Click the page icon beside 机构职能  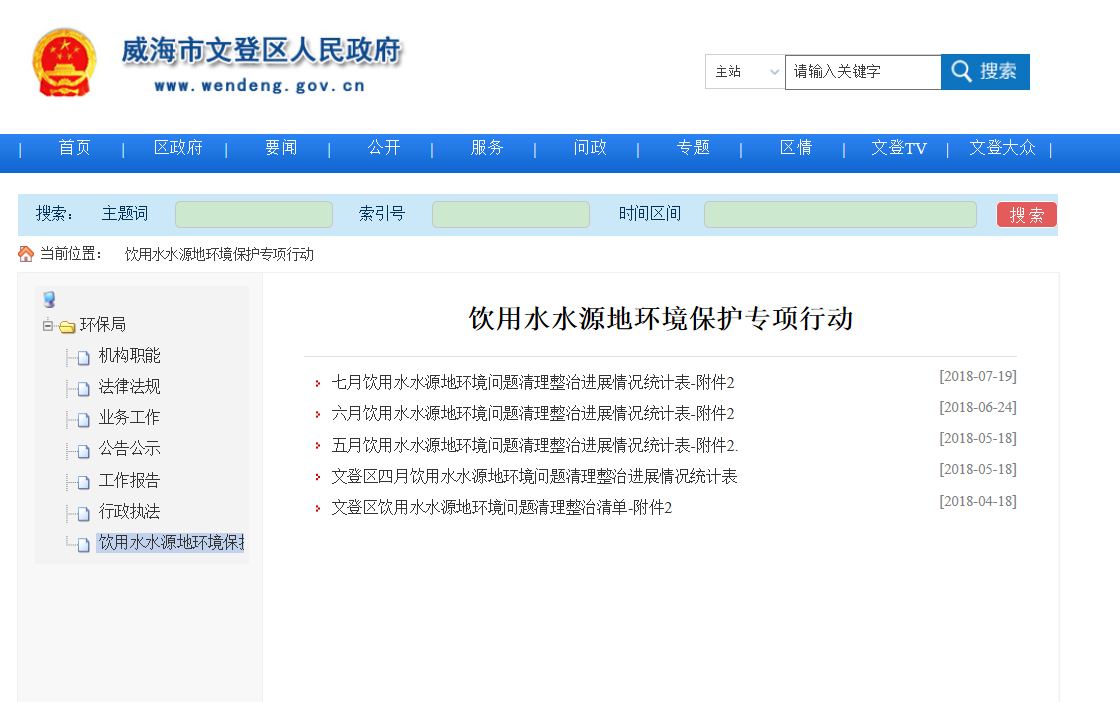point(84,357)
